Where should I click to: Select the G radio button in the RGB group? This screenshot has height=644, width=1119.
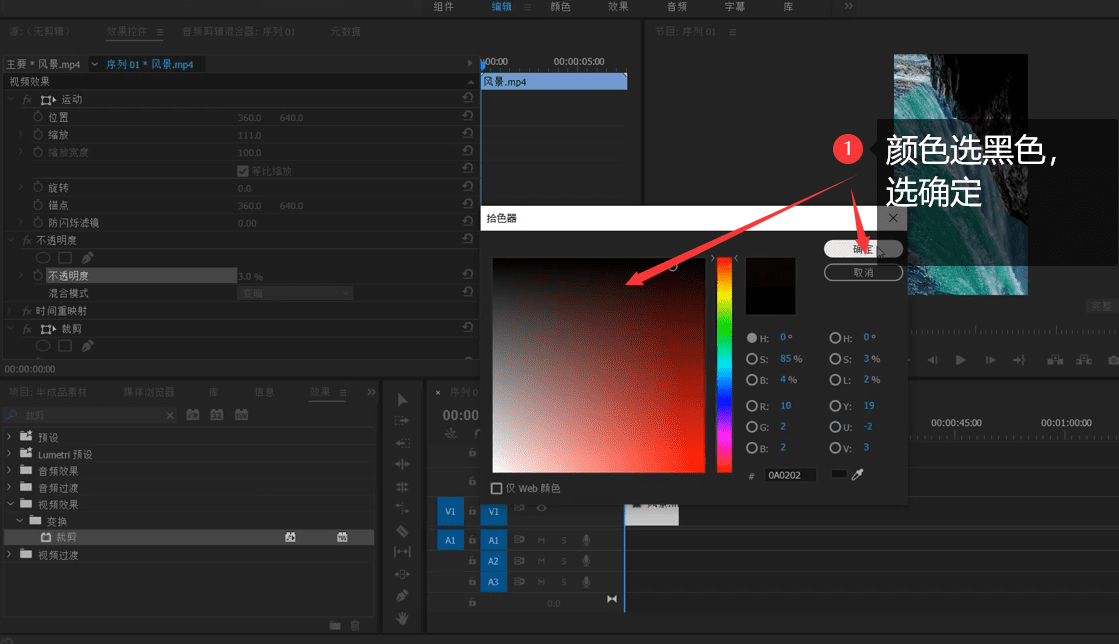[x=751, y=427]
